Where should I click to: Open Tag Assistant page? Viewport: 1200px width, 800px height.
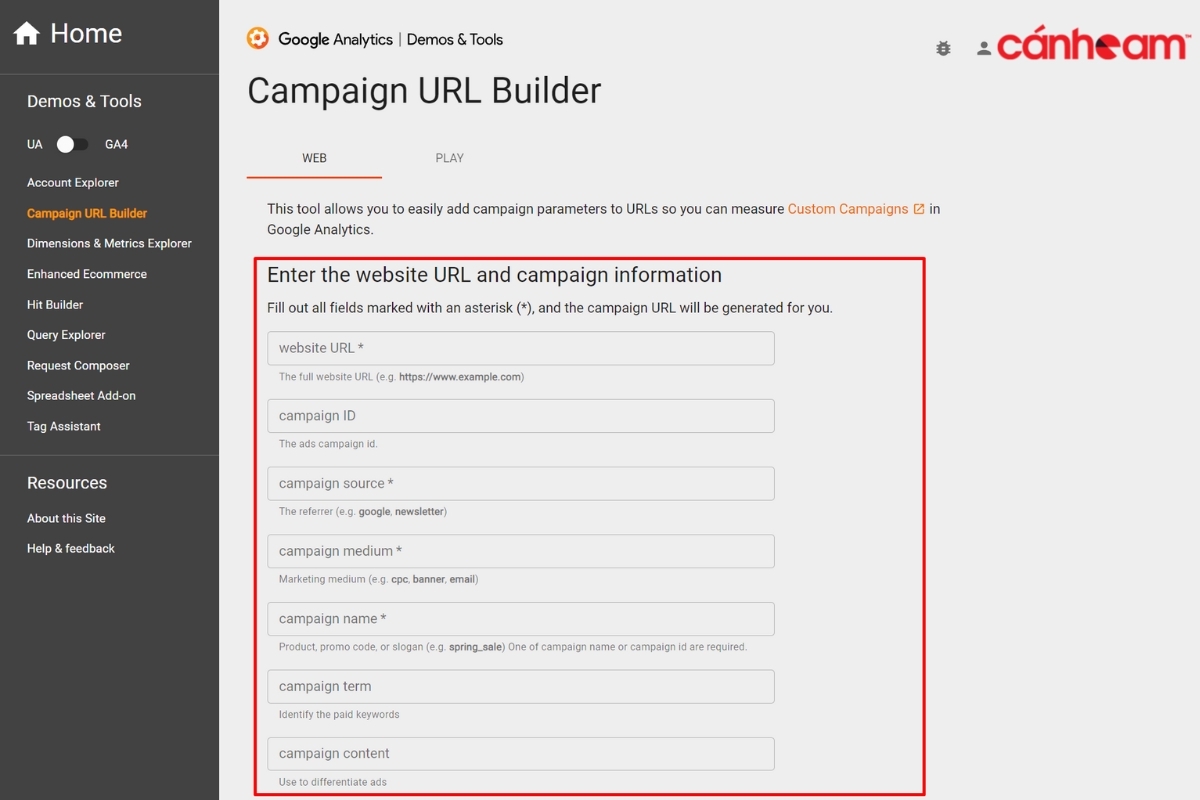coord(64,426)
